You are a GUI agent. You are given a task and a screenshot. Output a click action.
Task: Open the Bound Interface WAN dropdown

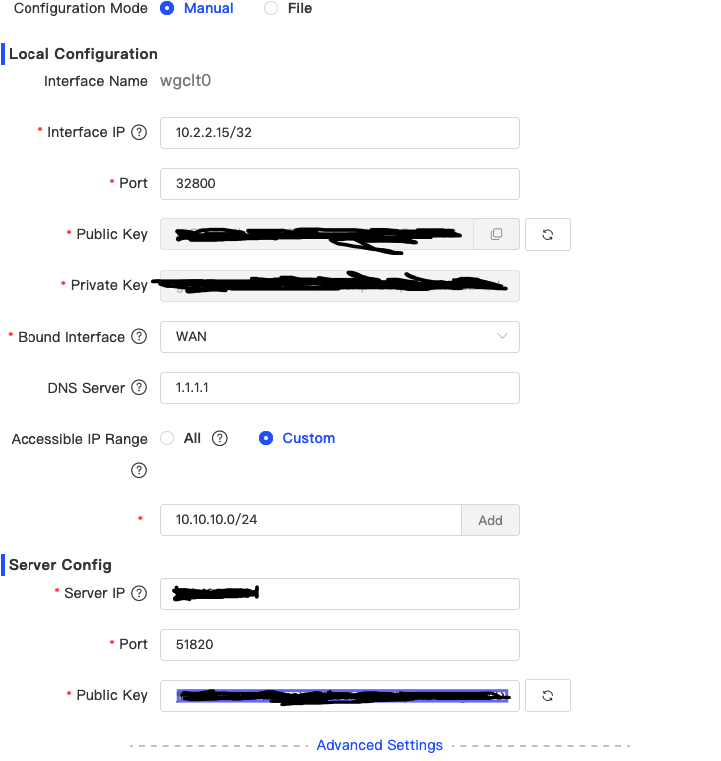tap(339, 337)
